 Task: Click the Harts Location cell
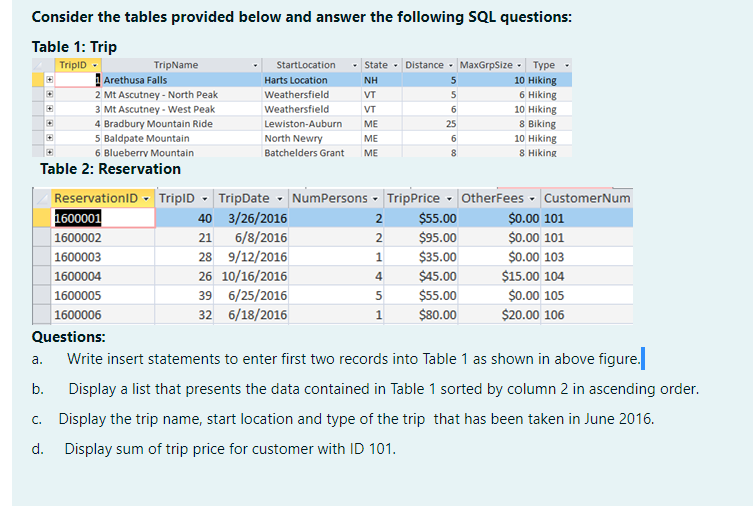[x=311, y=80]
